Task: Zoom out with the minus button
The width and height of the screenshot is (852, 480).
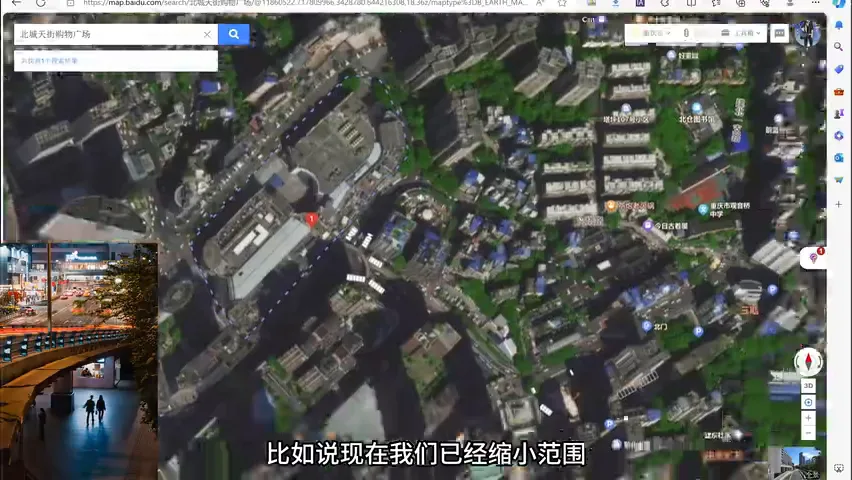Action: coord(808,433)
